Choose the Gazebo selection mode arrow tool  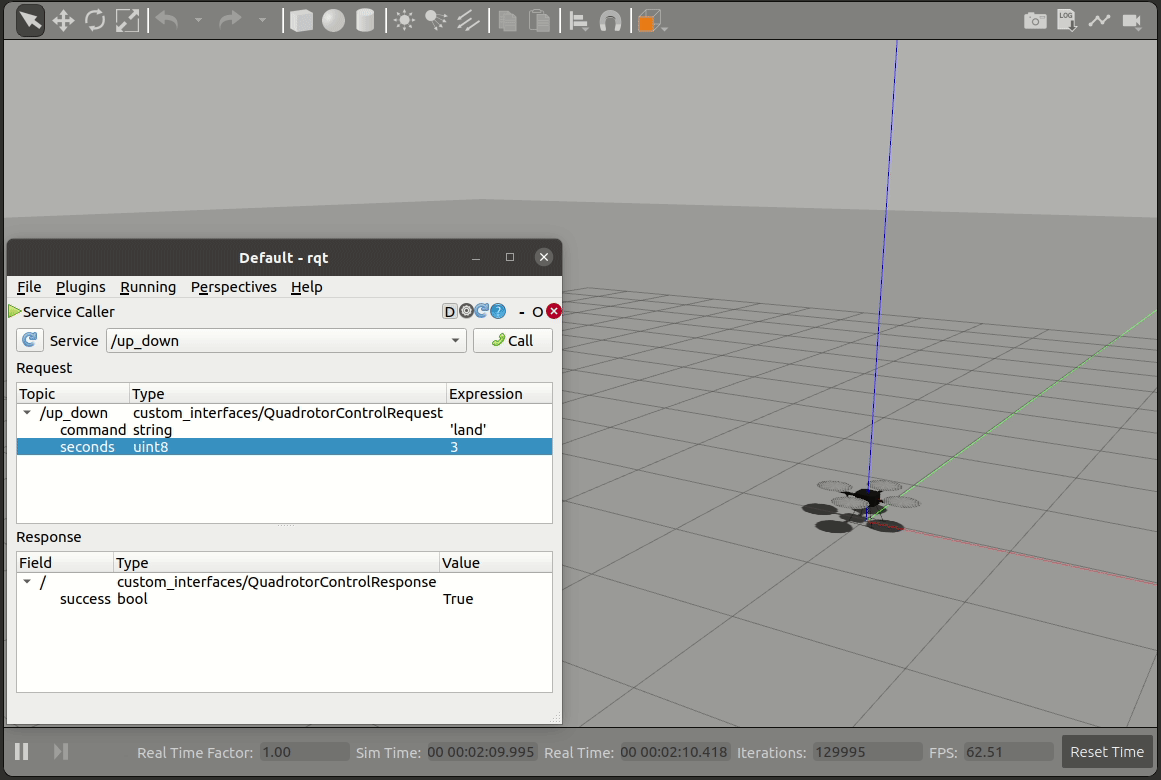pos(30,21)
